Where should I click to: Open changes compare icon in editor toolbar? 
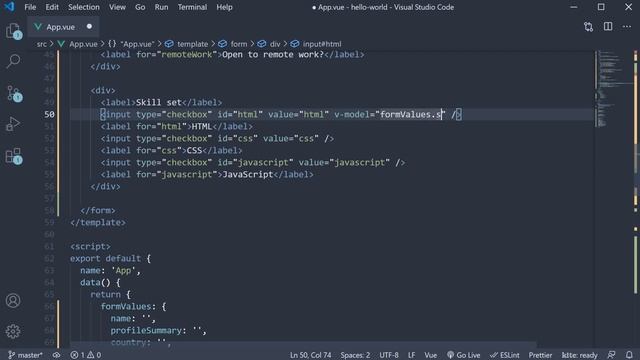588,27
